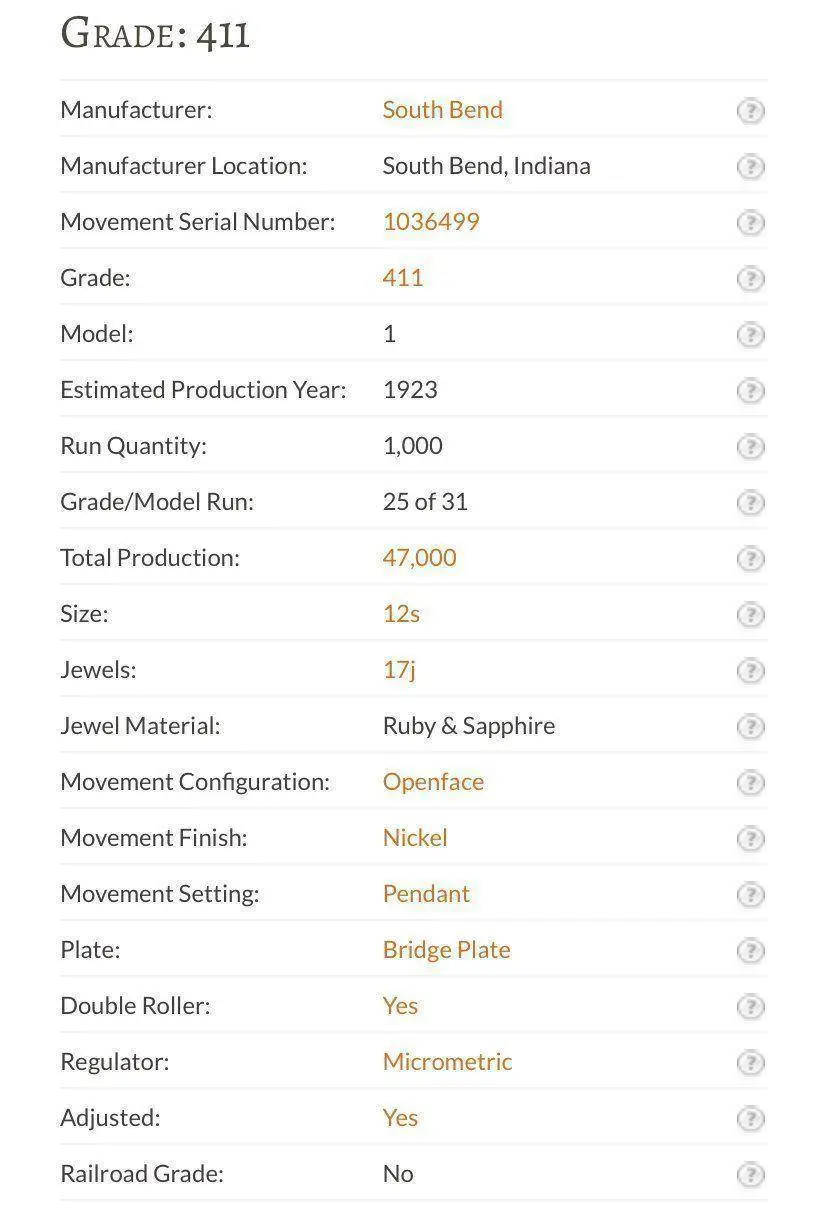828x1232 pixels.
Task: Click the help icon beside Manufacturer
Action: (750, 111)
